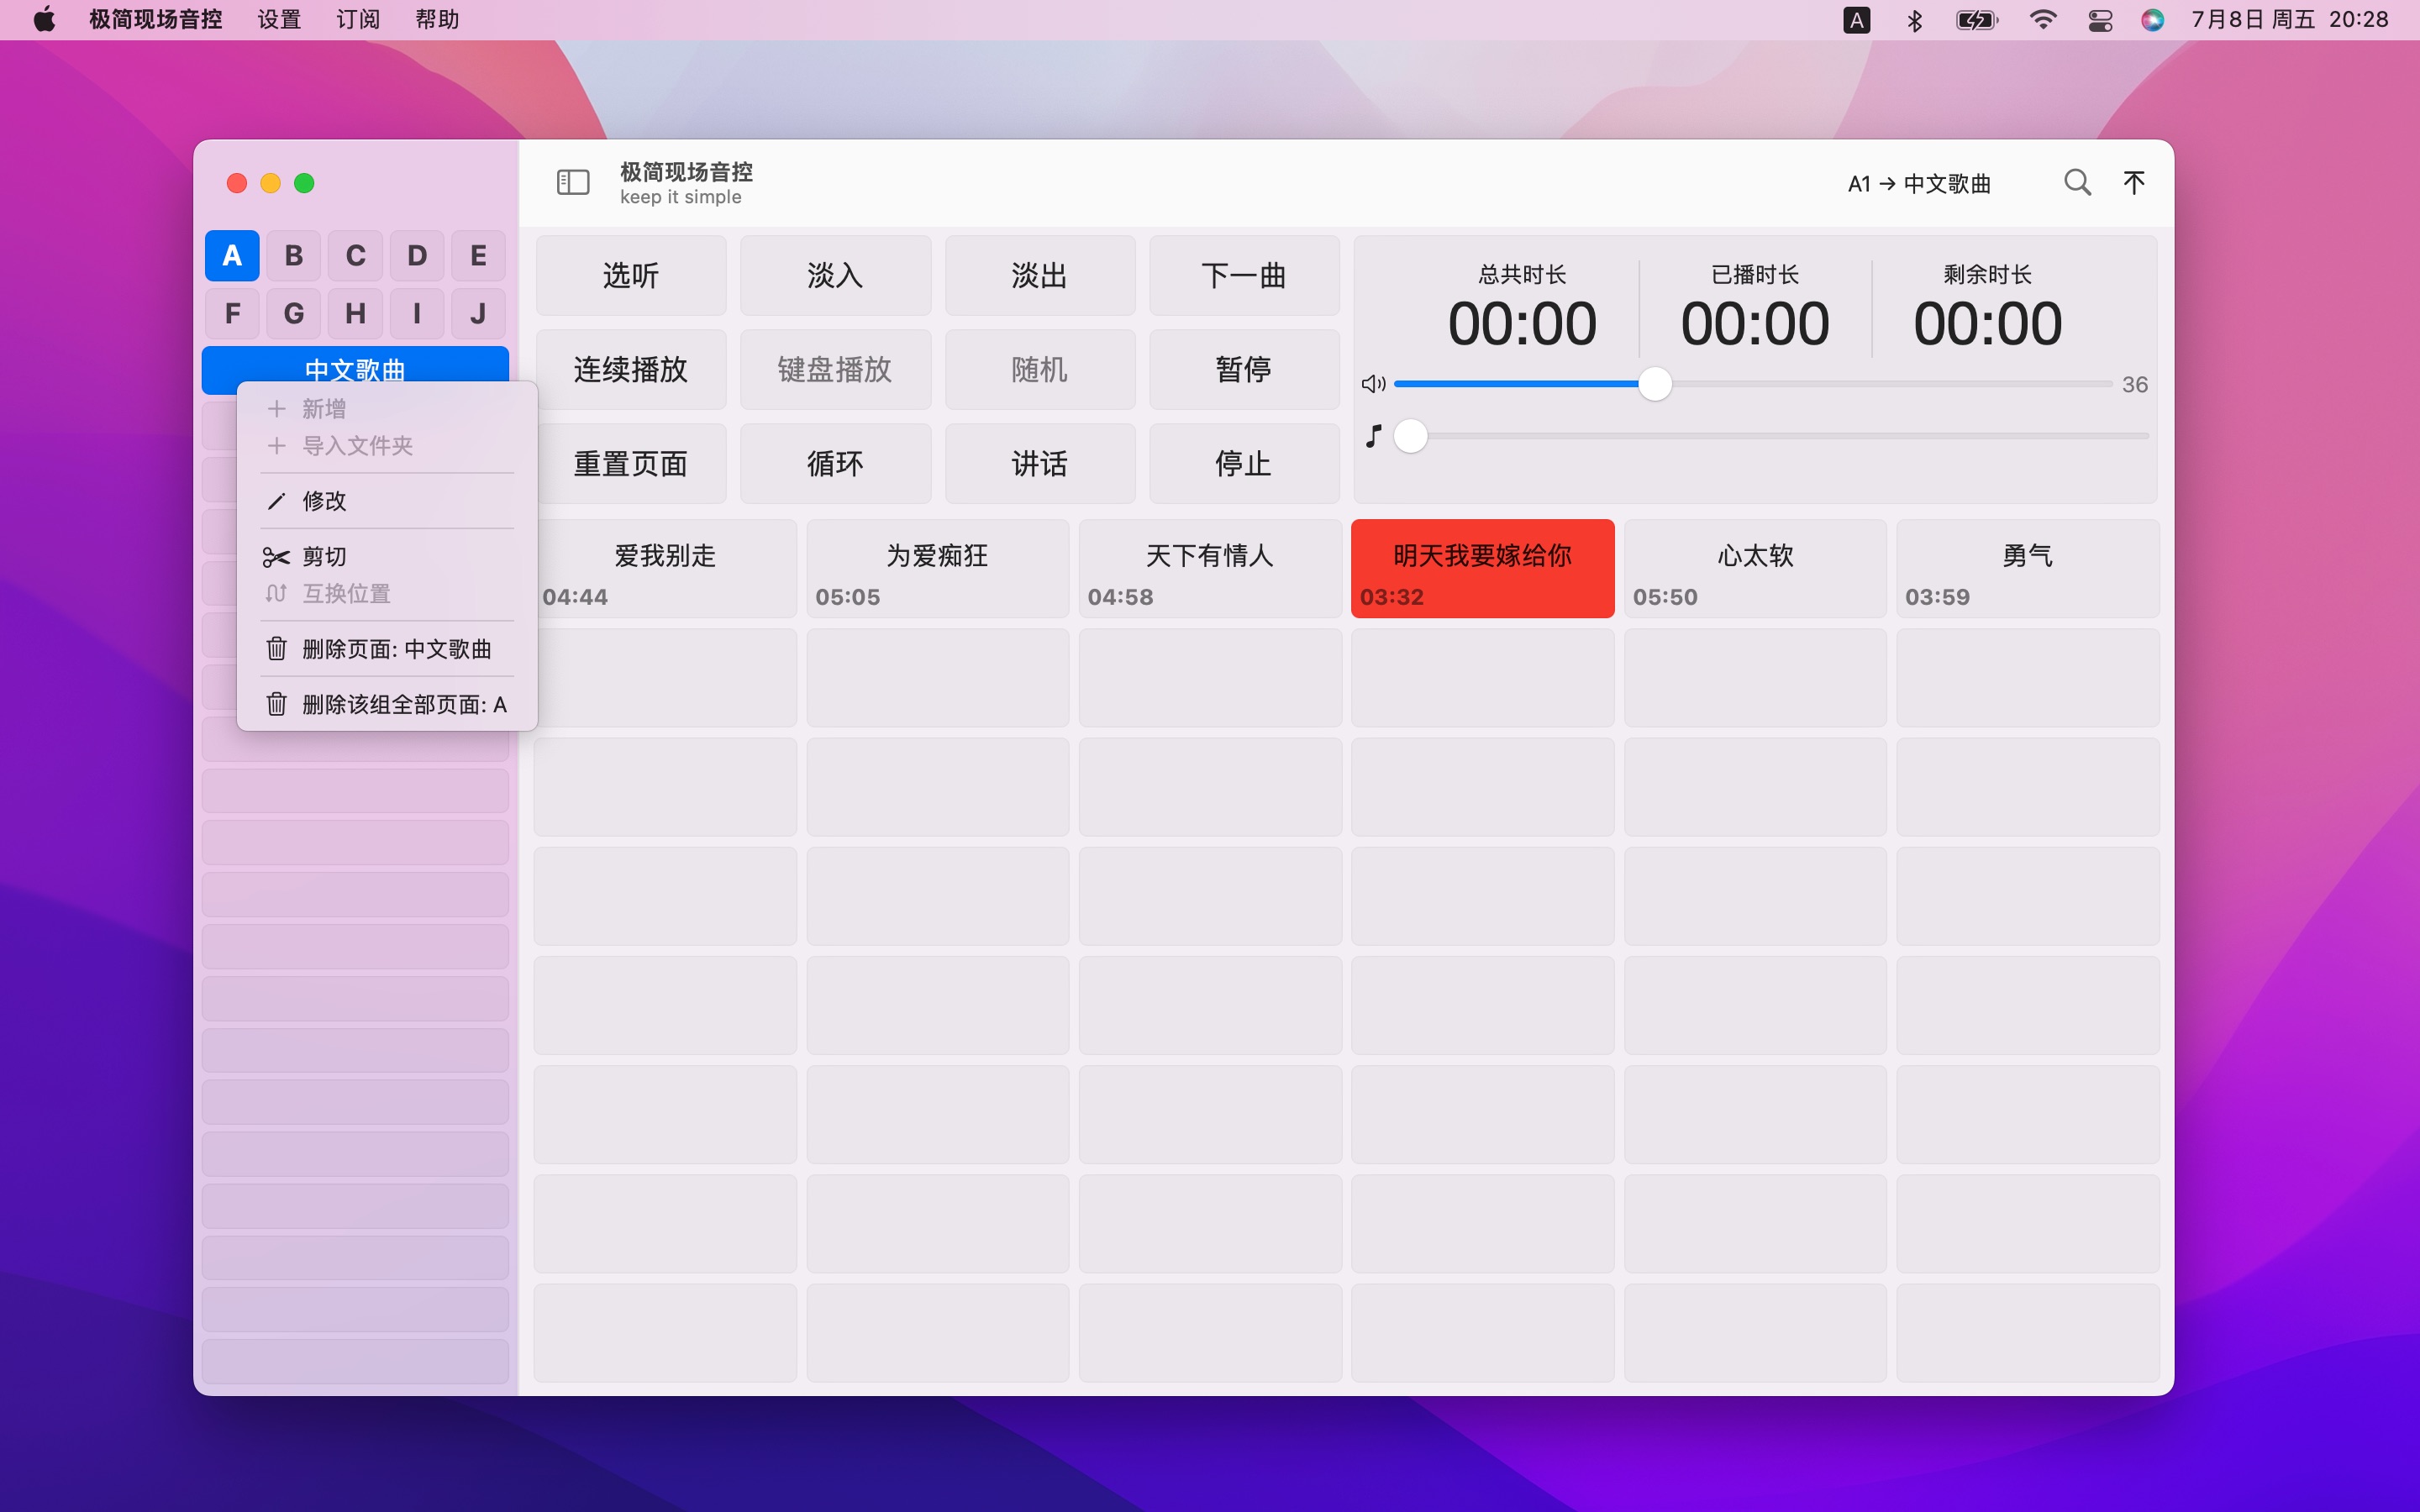This screenshot has height=1512, width=2420.
Task: Open 极简现场音控 app menu
Action: pos(156,20)
